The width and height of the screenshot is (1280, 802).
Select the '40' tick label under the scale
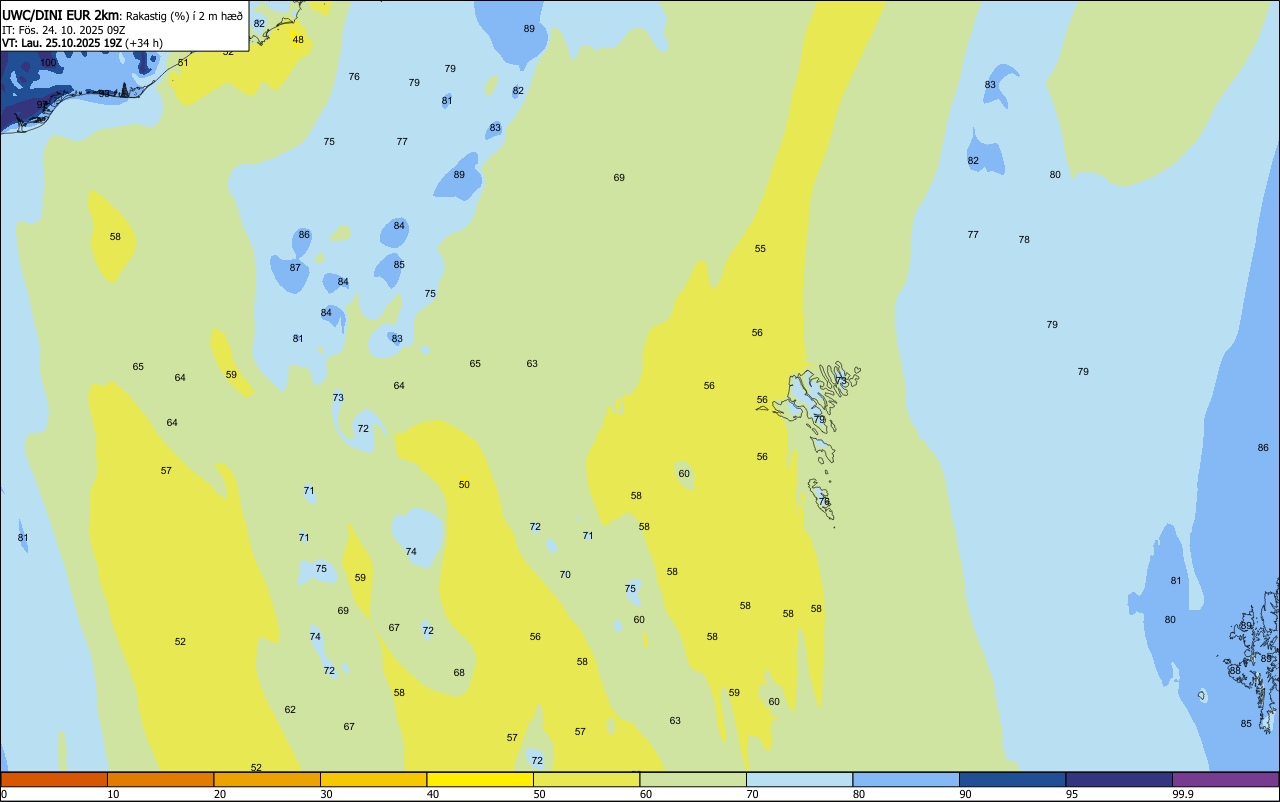tap(433, 794)
